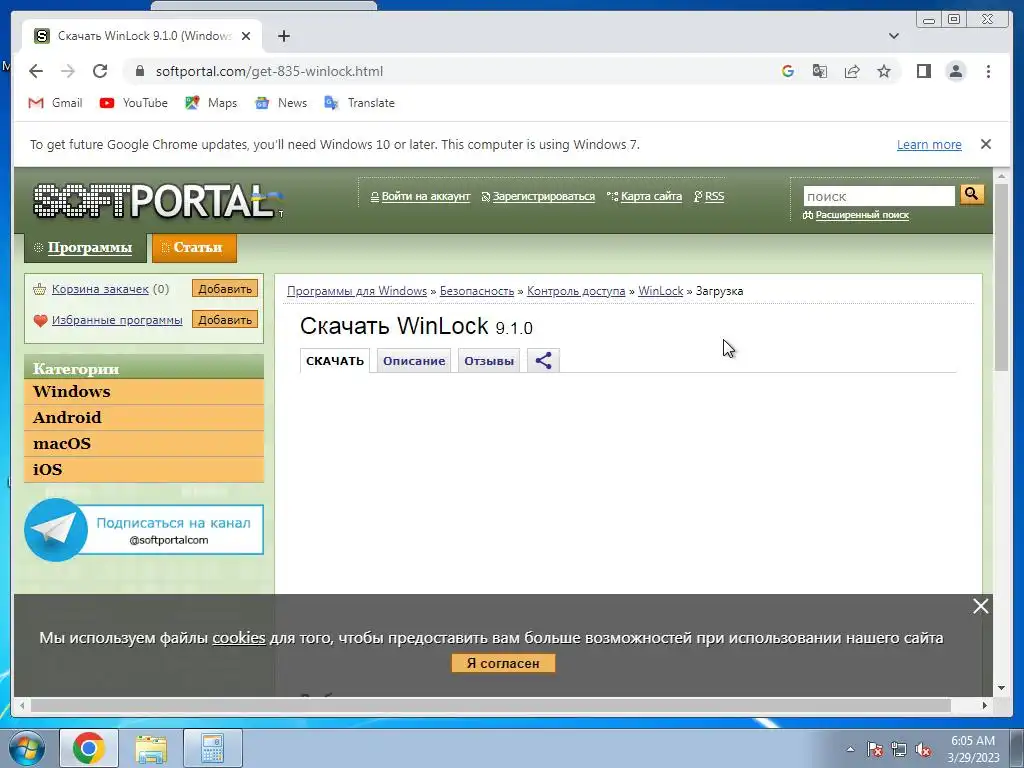Select macOS category
This screenshot has width=1024, height=768.
[144, 443]
